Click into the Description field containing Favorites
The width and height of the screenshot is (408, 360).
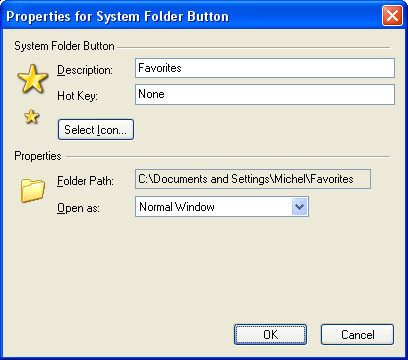[265, 68]
